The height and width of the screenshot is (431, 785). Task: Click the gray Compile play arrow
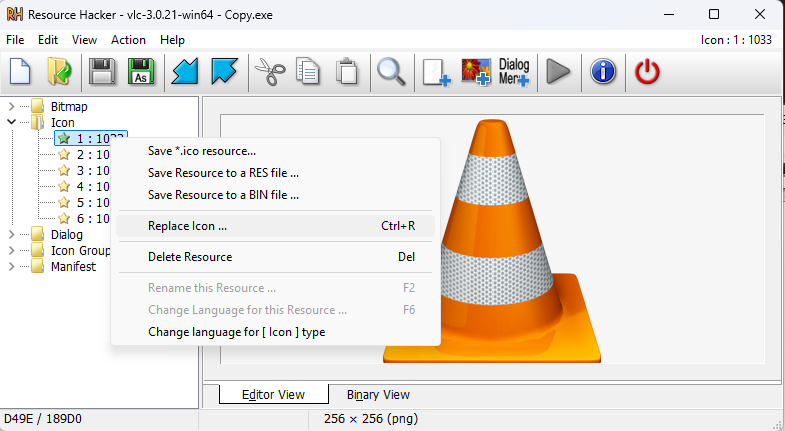[558, 72]
